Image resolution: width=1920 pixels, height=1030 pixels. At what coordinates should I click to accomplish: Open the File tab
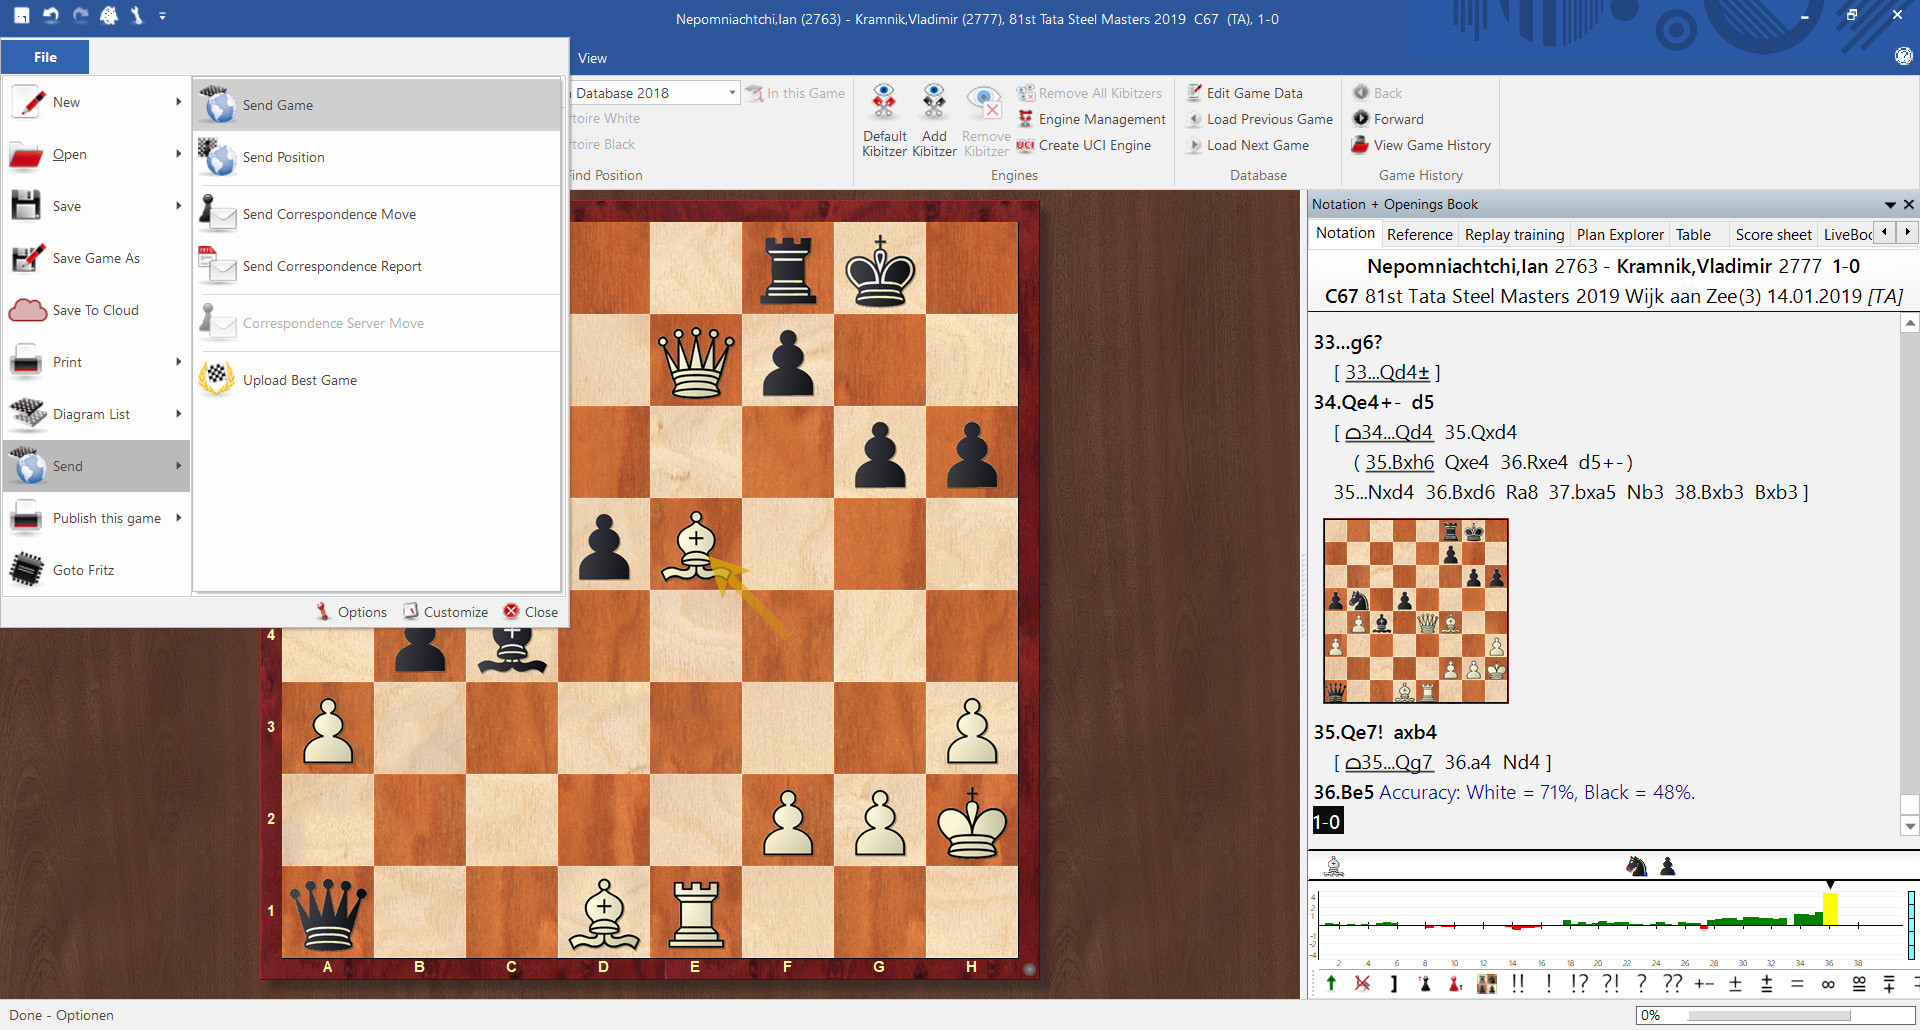pyautogui.click(x=45, y=57)
